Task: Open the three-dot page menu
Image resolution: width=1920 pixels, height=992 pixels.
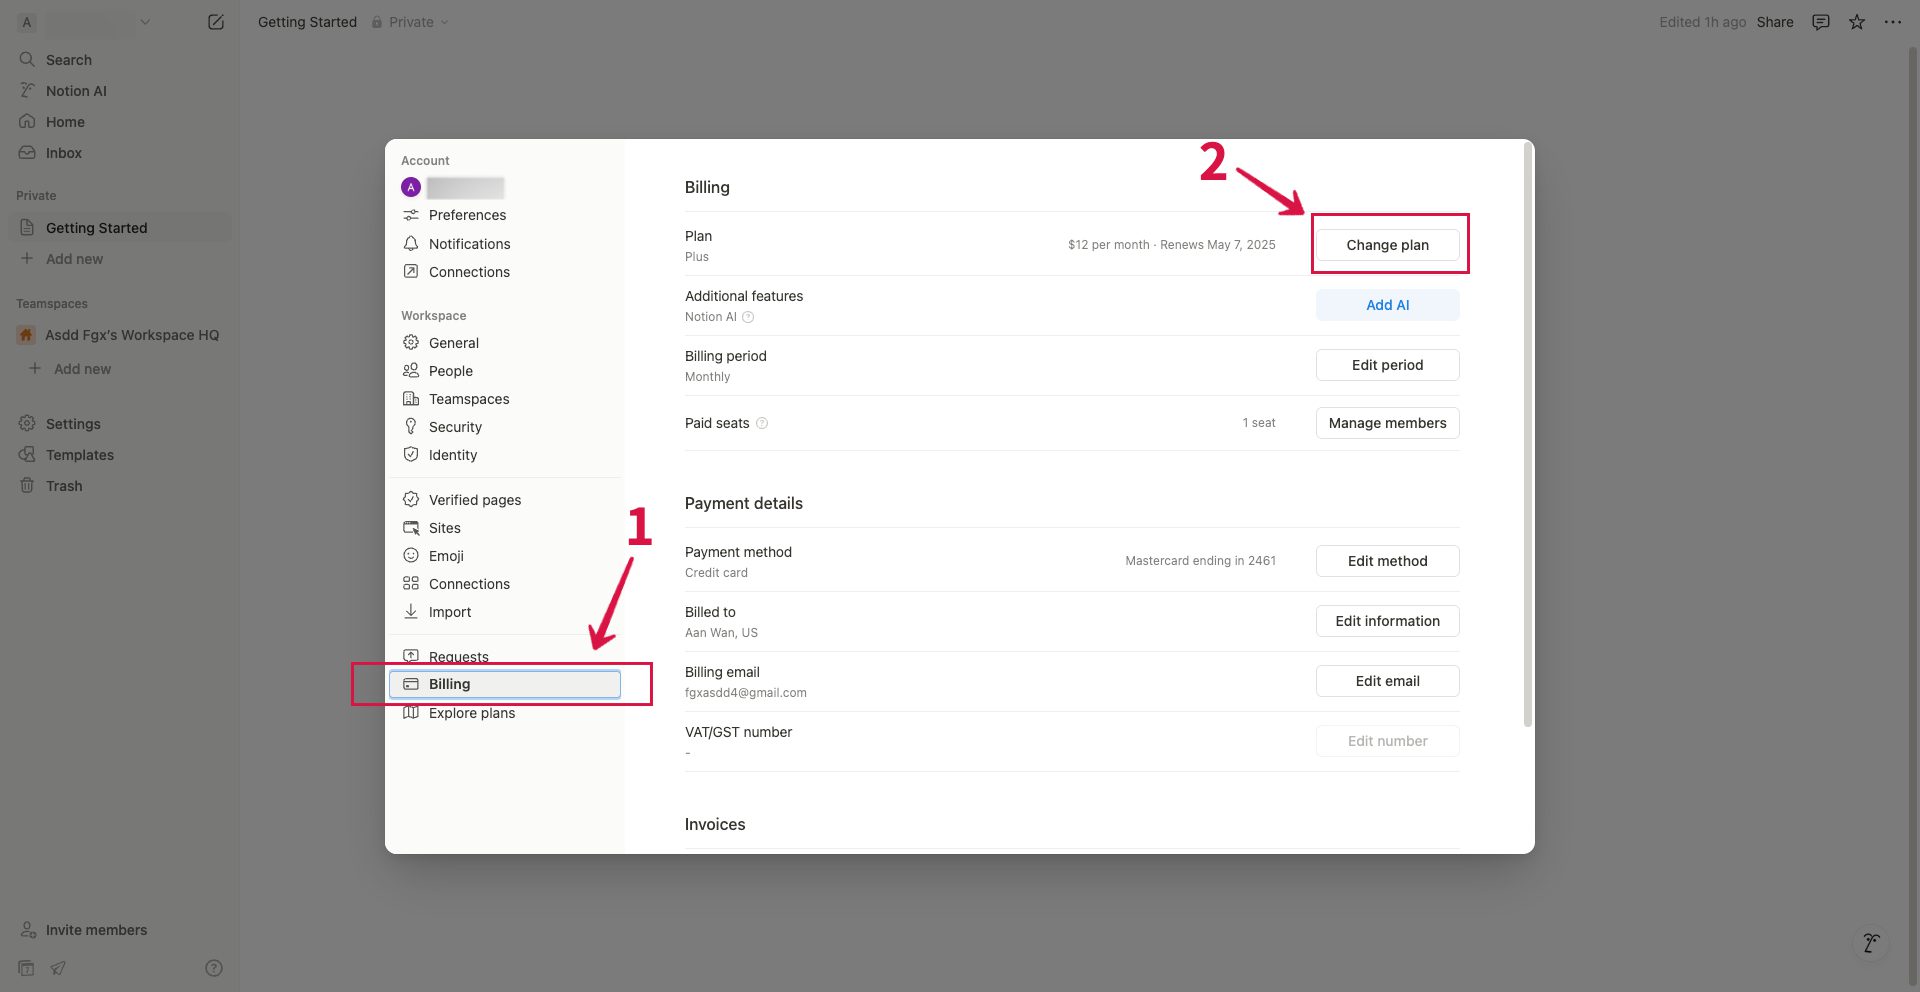Action: [x=1893, y=22]
